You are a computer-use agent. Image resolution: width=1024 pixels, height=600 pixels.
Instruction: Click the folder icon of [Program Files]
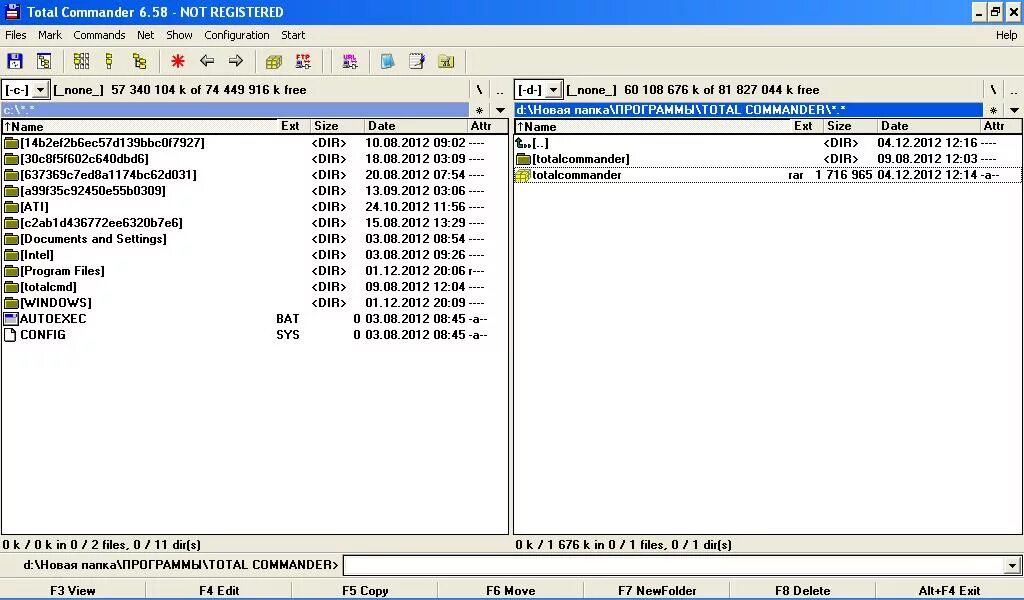[x=10, y=271]
